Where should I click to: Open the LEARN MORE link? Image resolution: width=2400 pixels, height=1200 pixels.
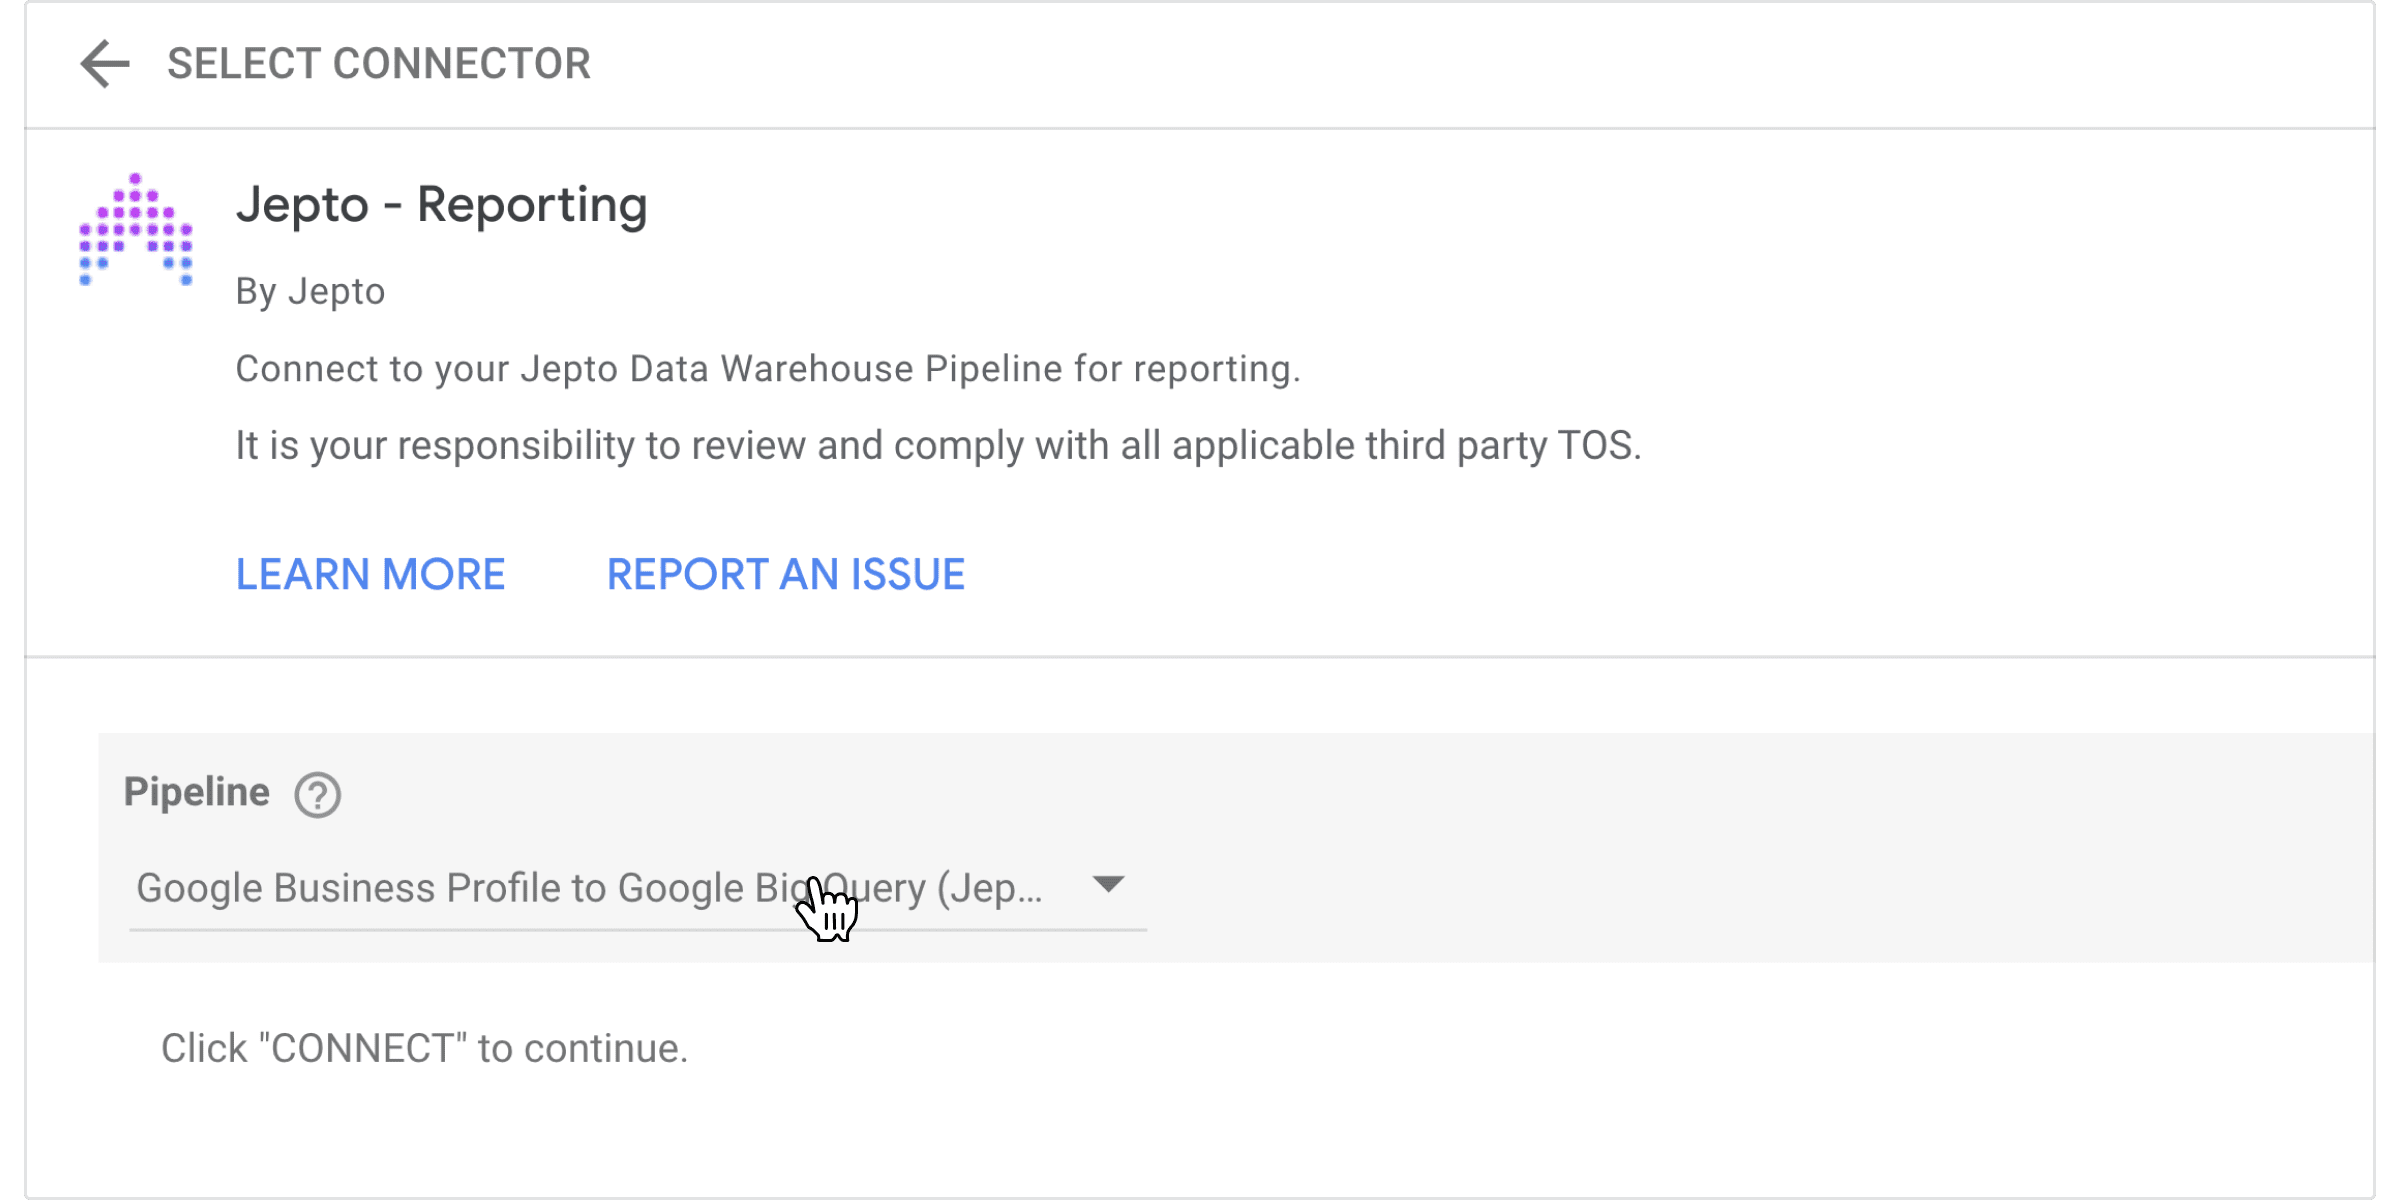370,574
